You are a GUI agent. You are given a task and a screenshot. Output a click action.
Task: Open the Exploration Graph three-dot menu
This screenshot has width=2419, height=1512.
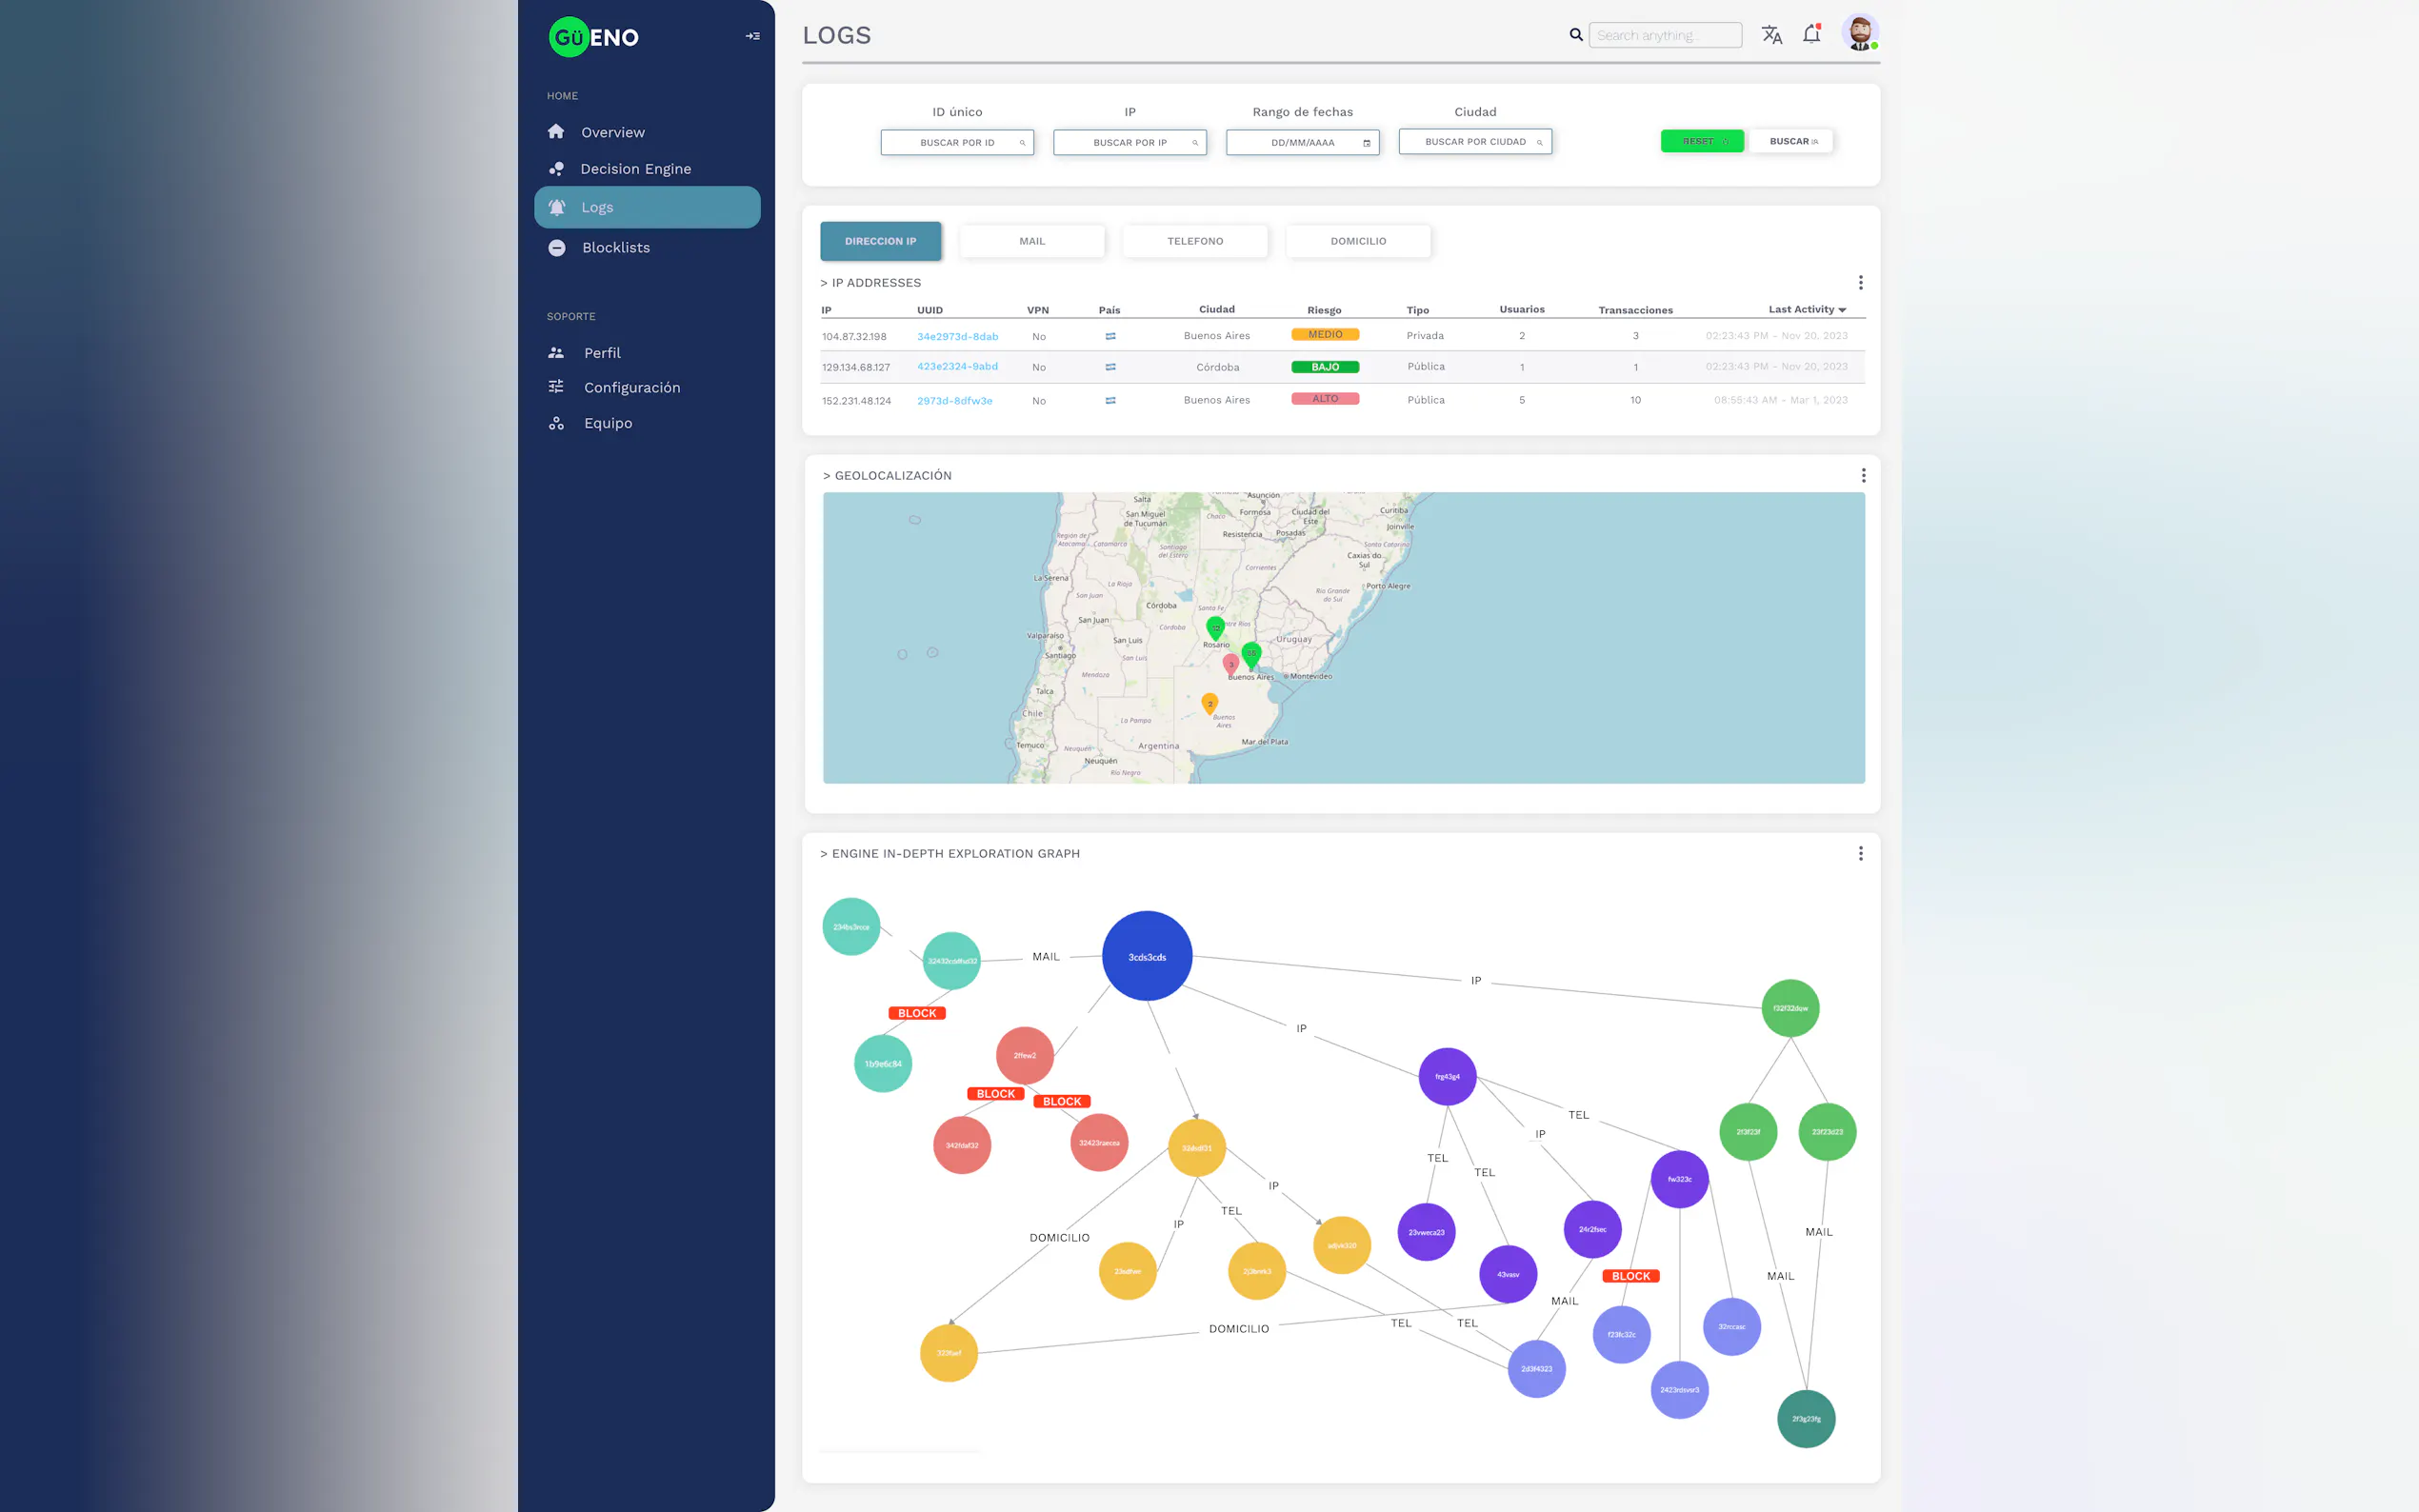click(x=1860, y=854)
